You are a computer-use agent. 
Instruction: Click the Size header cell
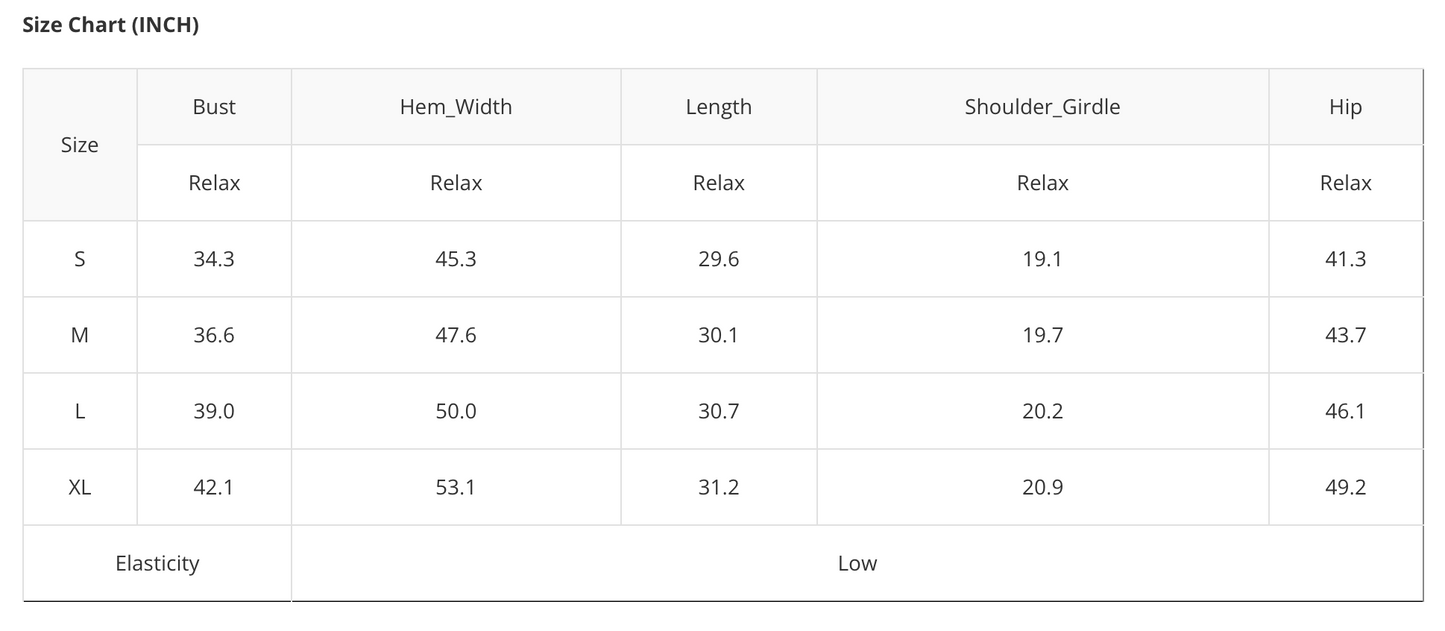80,145
